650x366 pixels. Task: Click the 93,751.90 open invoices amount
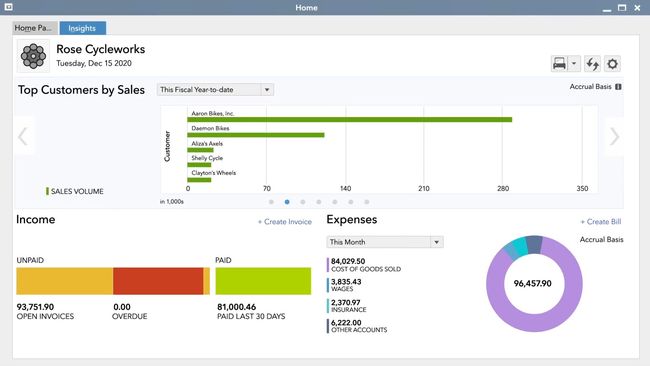tap(35, 307)
